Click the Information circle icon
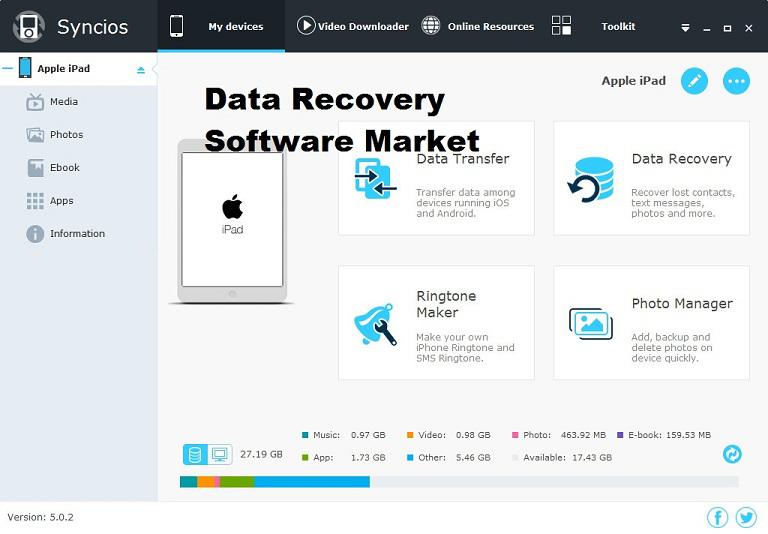 tap(35, 234)
